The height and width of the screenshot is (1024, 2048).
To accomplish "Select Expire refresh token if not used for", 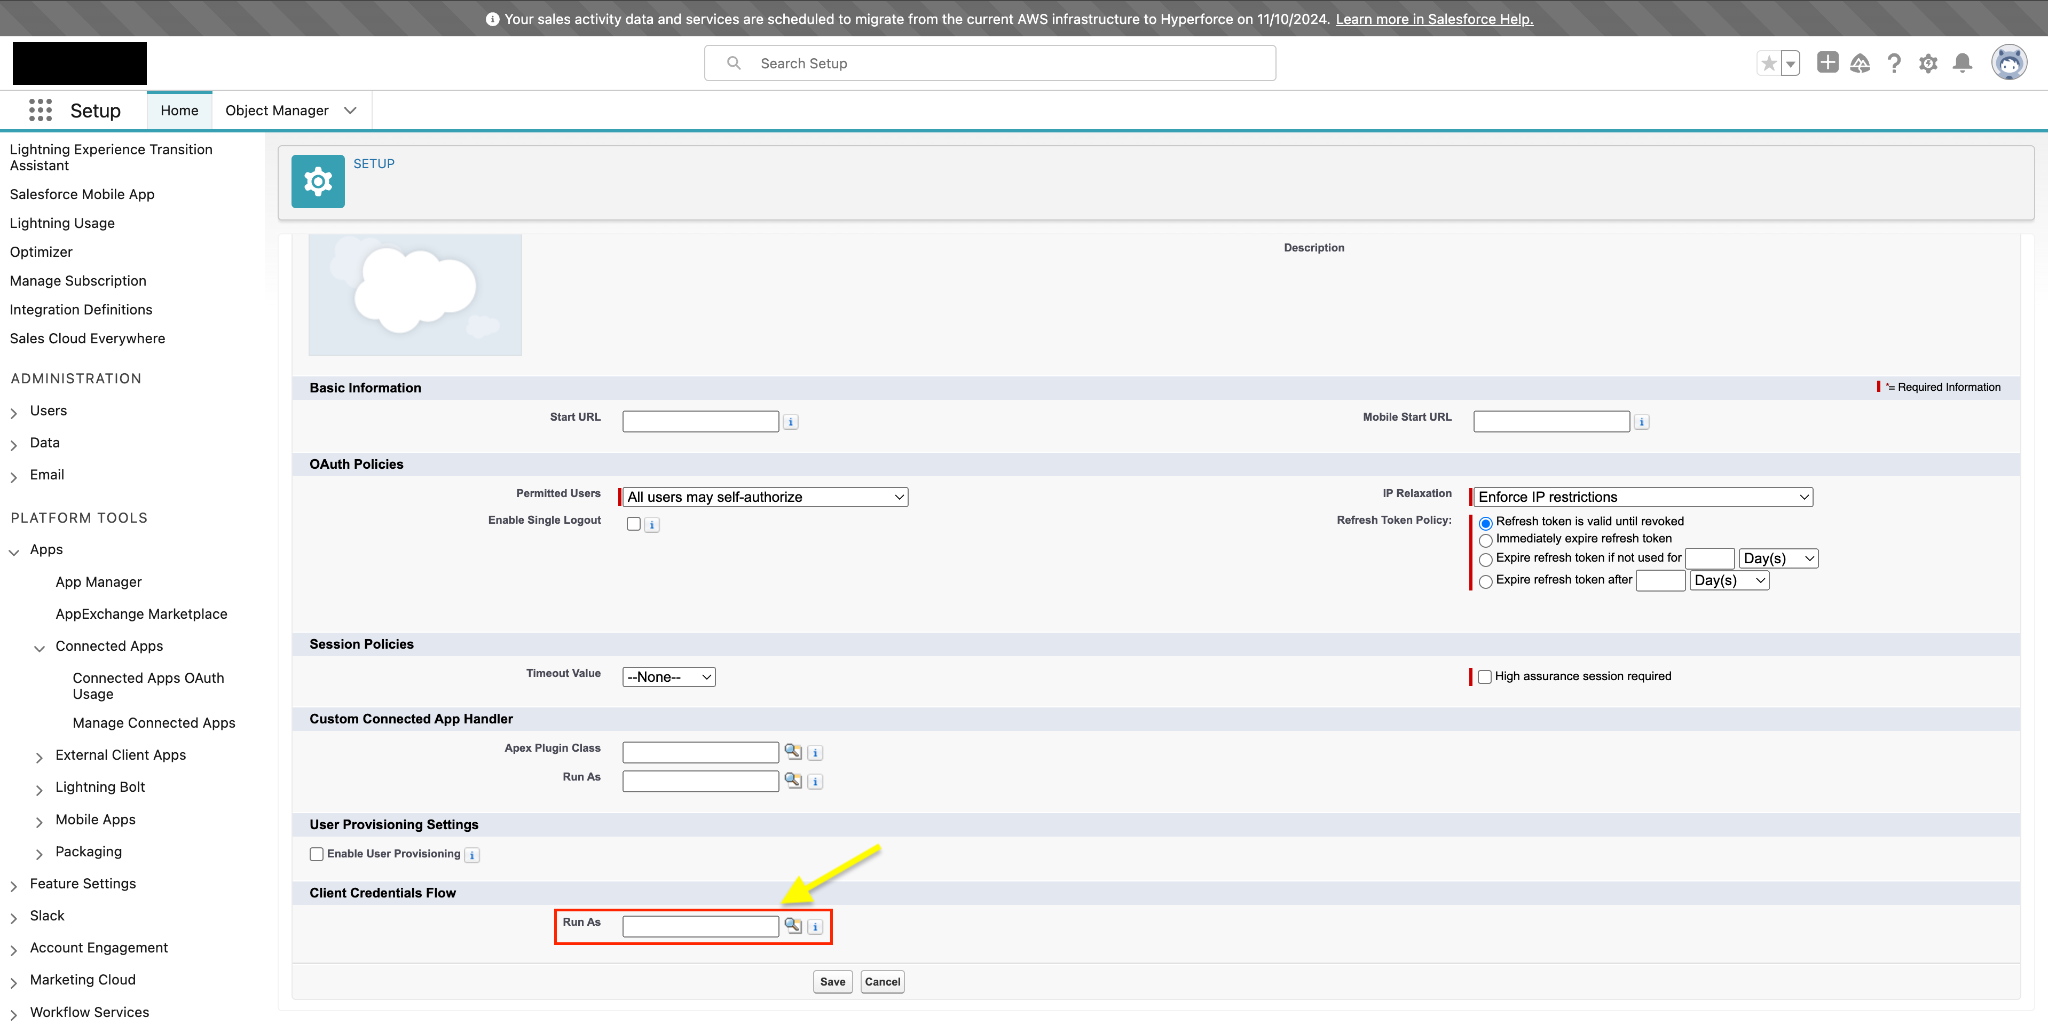I will [1486, 560].
